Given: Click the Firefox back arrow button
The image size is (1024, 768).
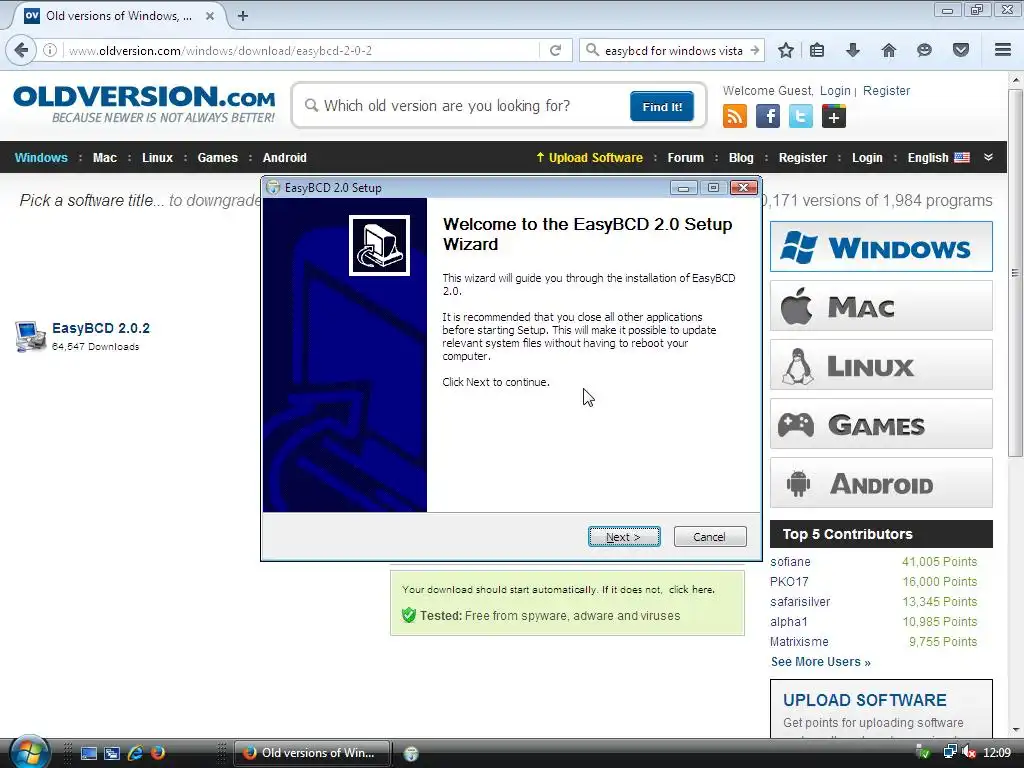Looking at the screenshot, I should coord(21,50).
